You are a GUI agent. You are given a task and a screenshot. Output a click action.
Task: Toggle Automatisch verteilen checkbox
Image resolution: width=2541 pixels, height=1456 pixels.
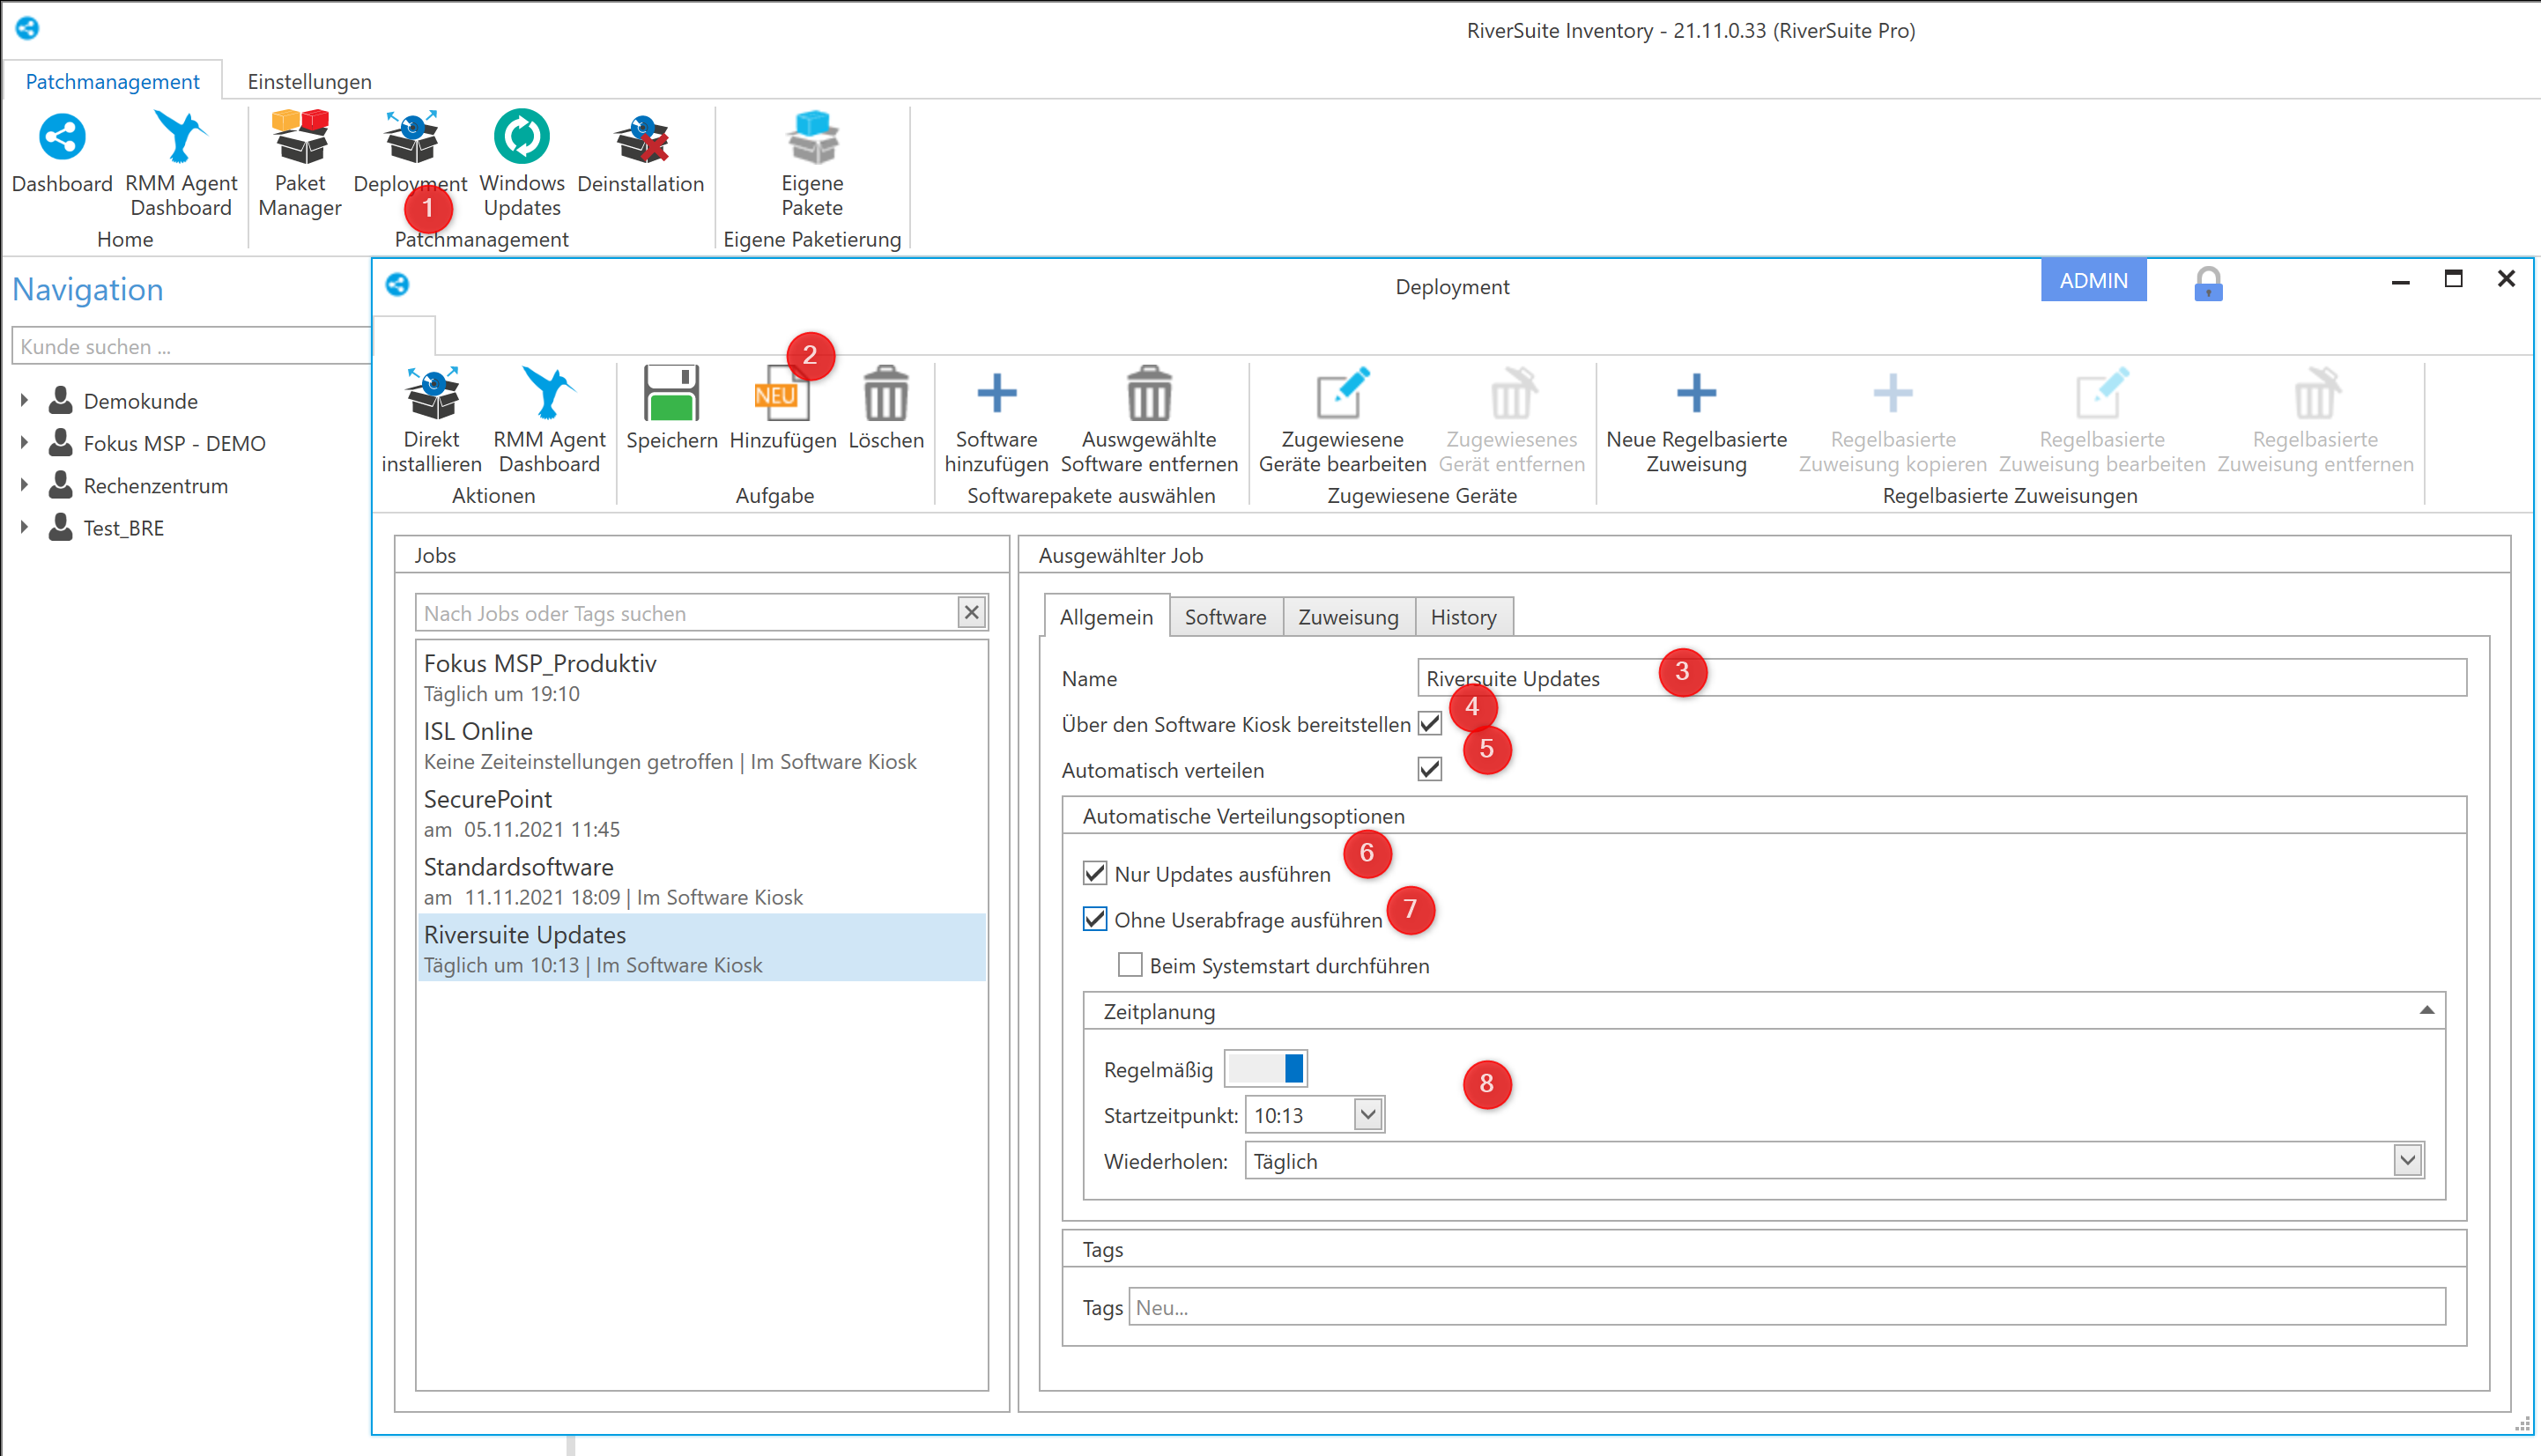[x=1430, y=770]
